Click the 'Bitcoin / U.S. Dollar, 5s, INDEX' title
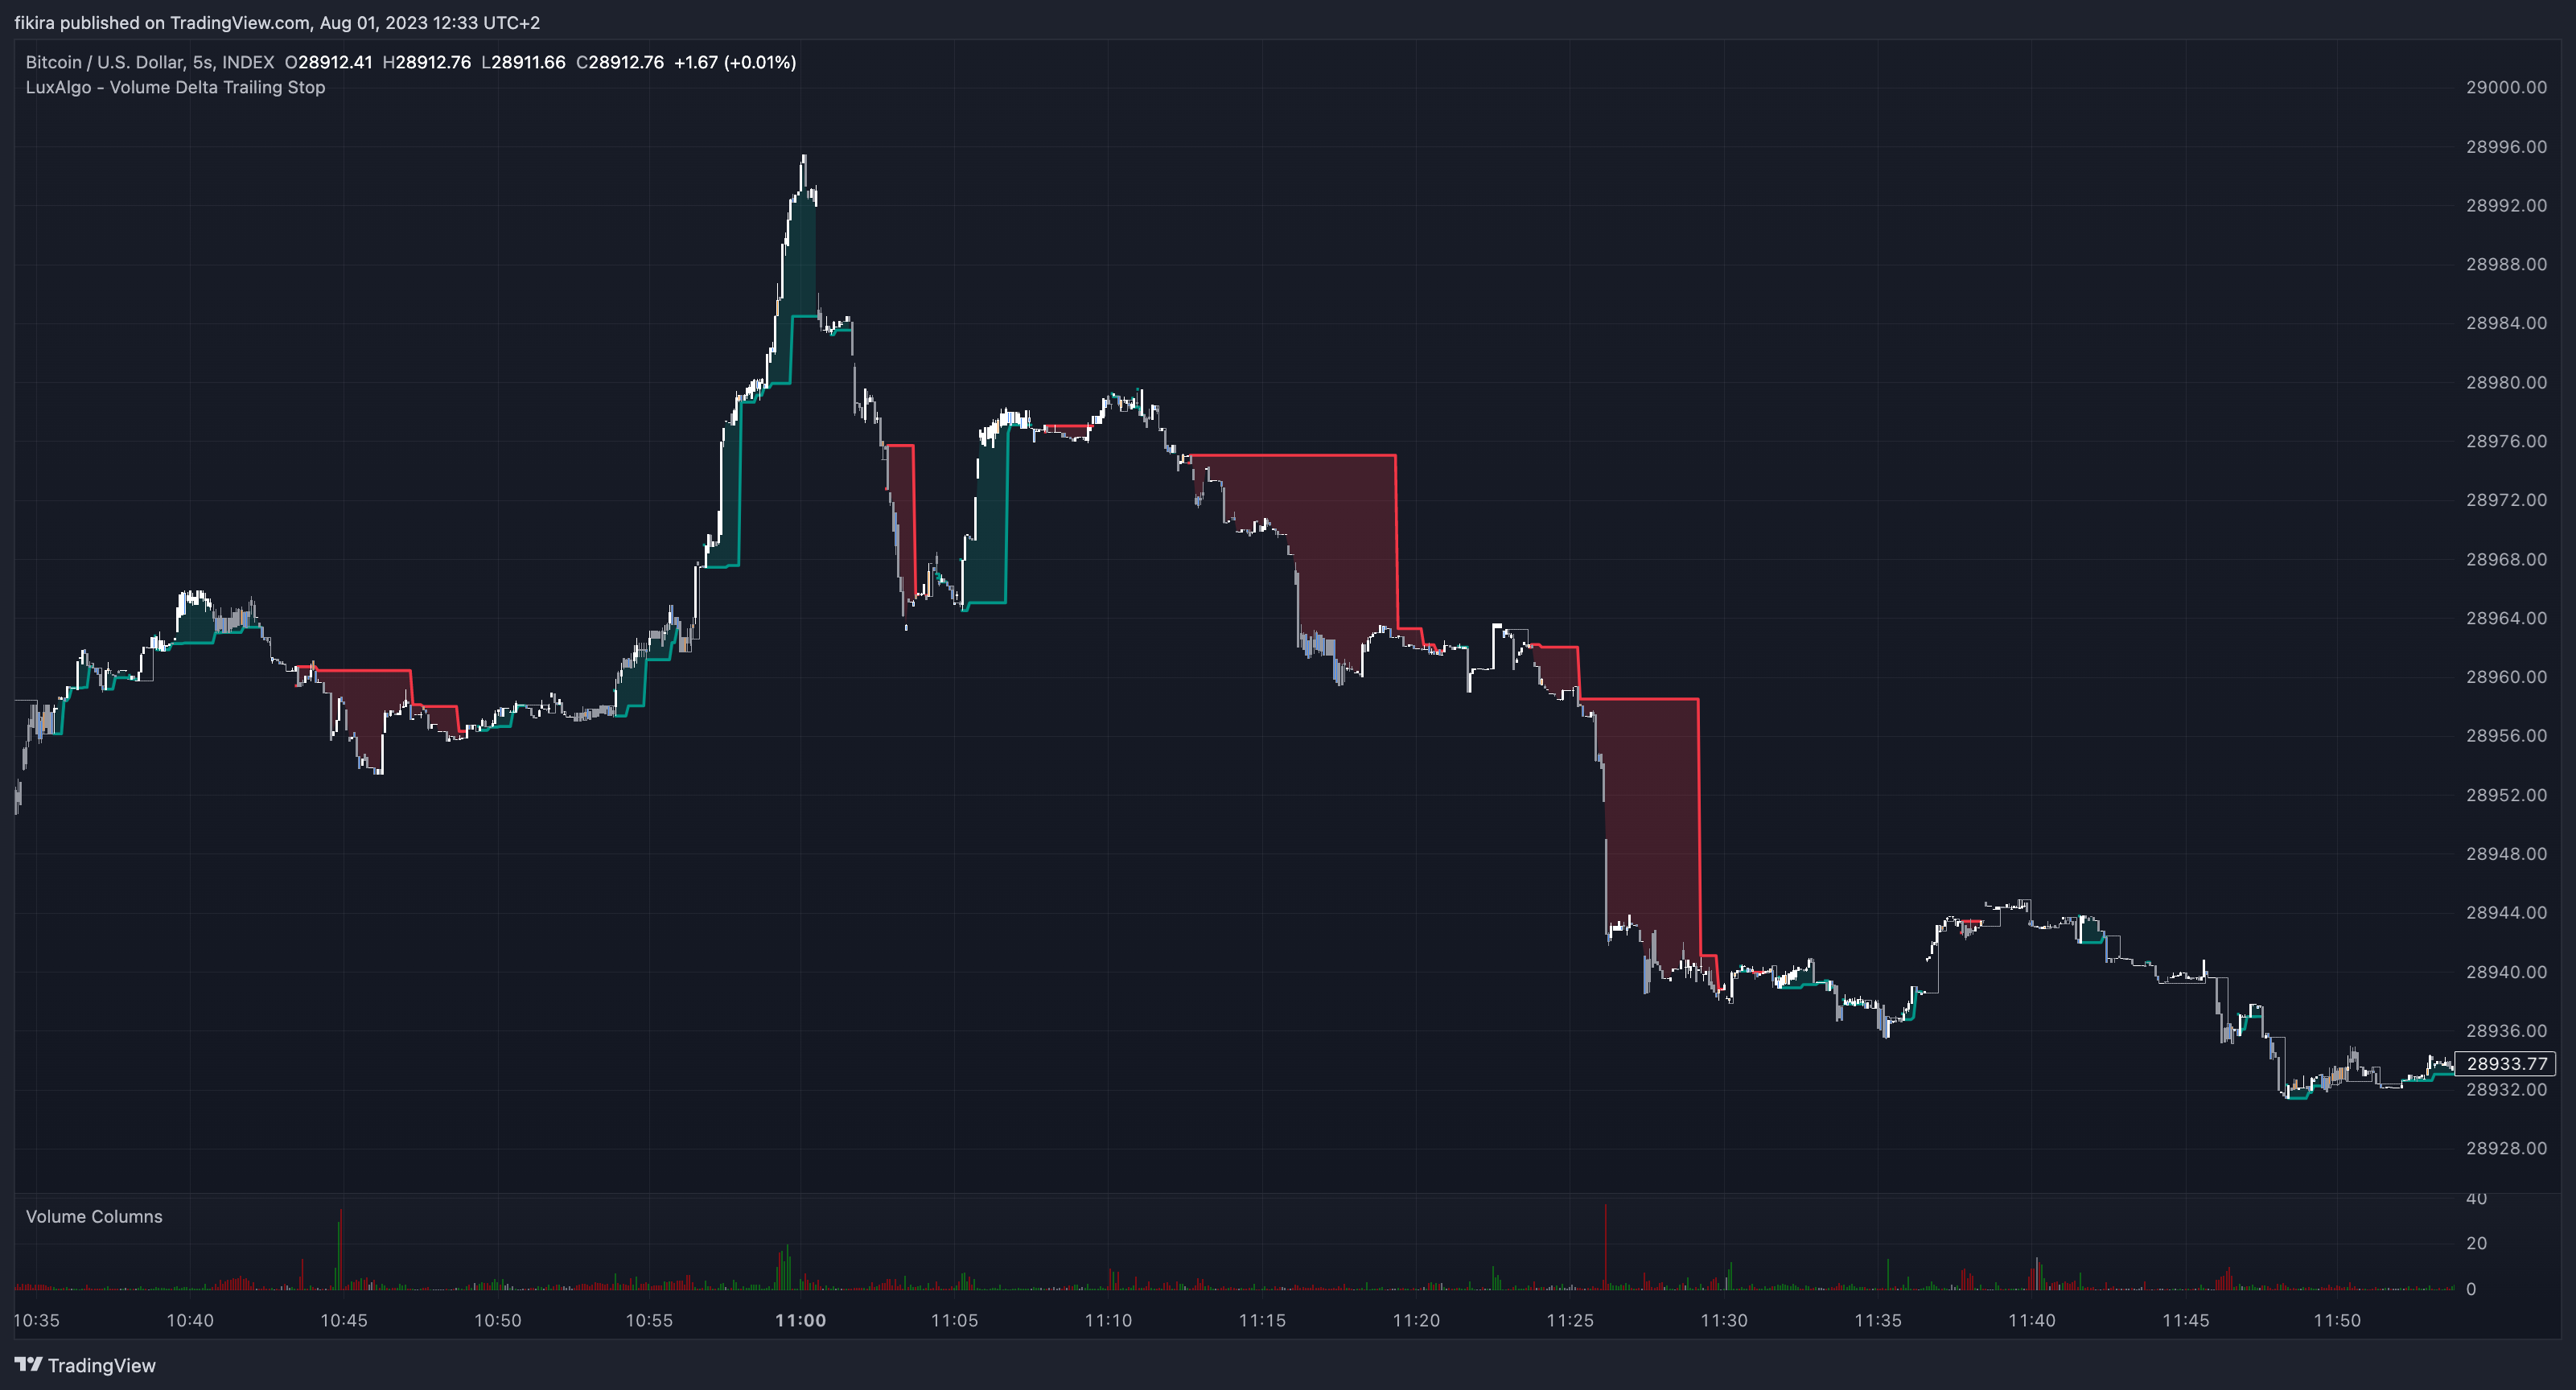 tap(150, 62)
